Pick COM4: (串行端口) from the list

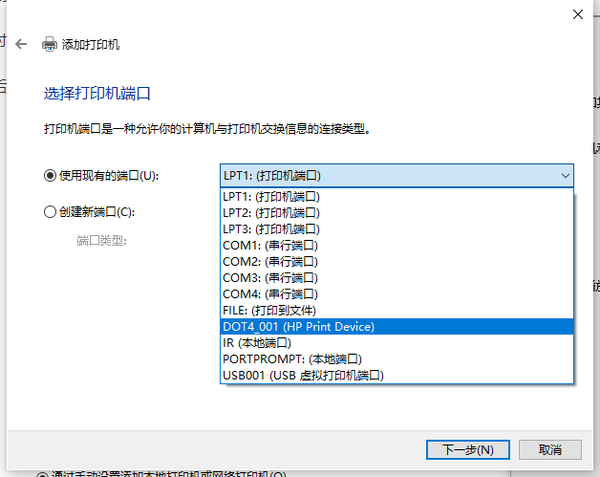397,294
